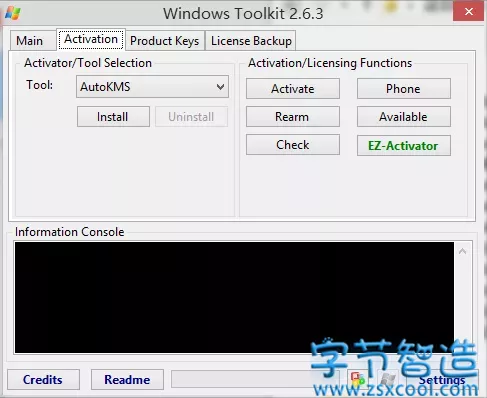Open the Tool dropdown showing AutoKMS
This screenshot has width=487, height=398.
click(152, 87)
